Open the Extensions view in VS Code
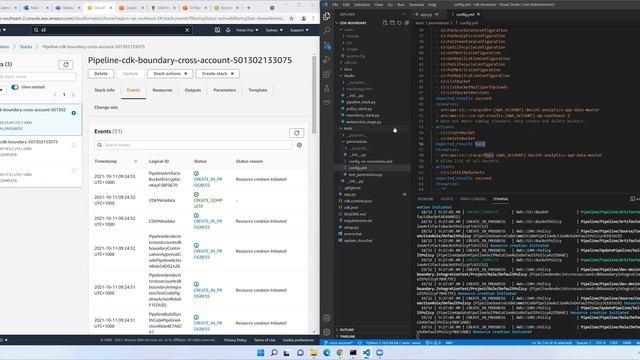 tap(327, 74)
